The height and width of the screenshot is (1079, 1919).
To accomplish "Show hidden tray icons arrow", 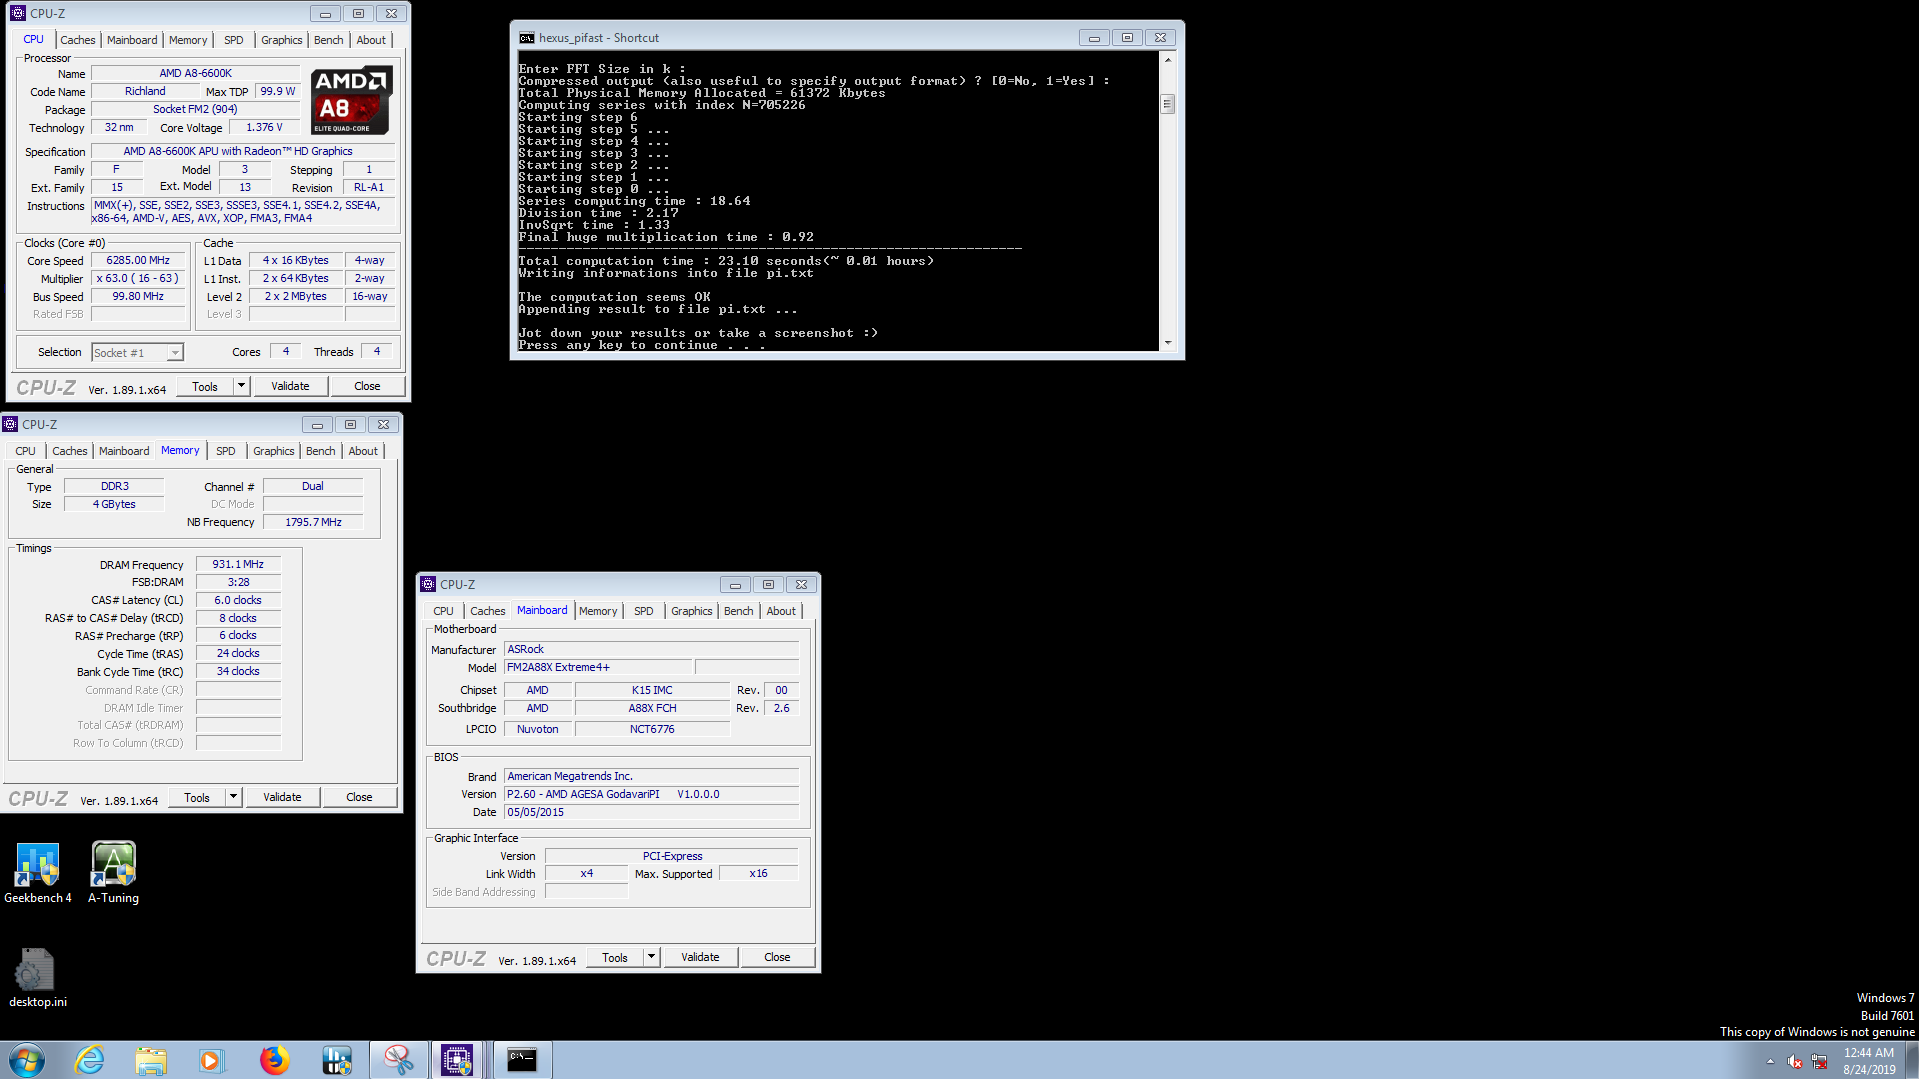I will [x=1770, y=1061].
